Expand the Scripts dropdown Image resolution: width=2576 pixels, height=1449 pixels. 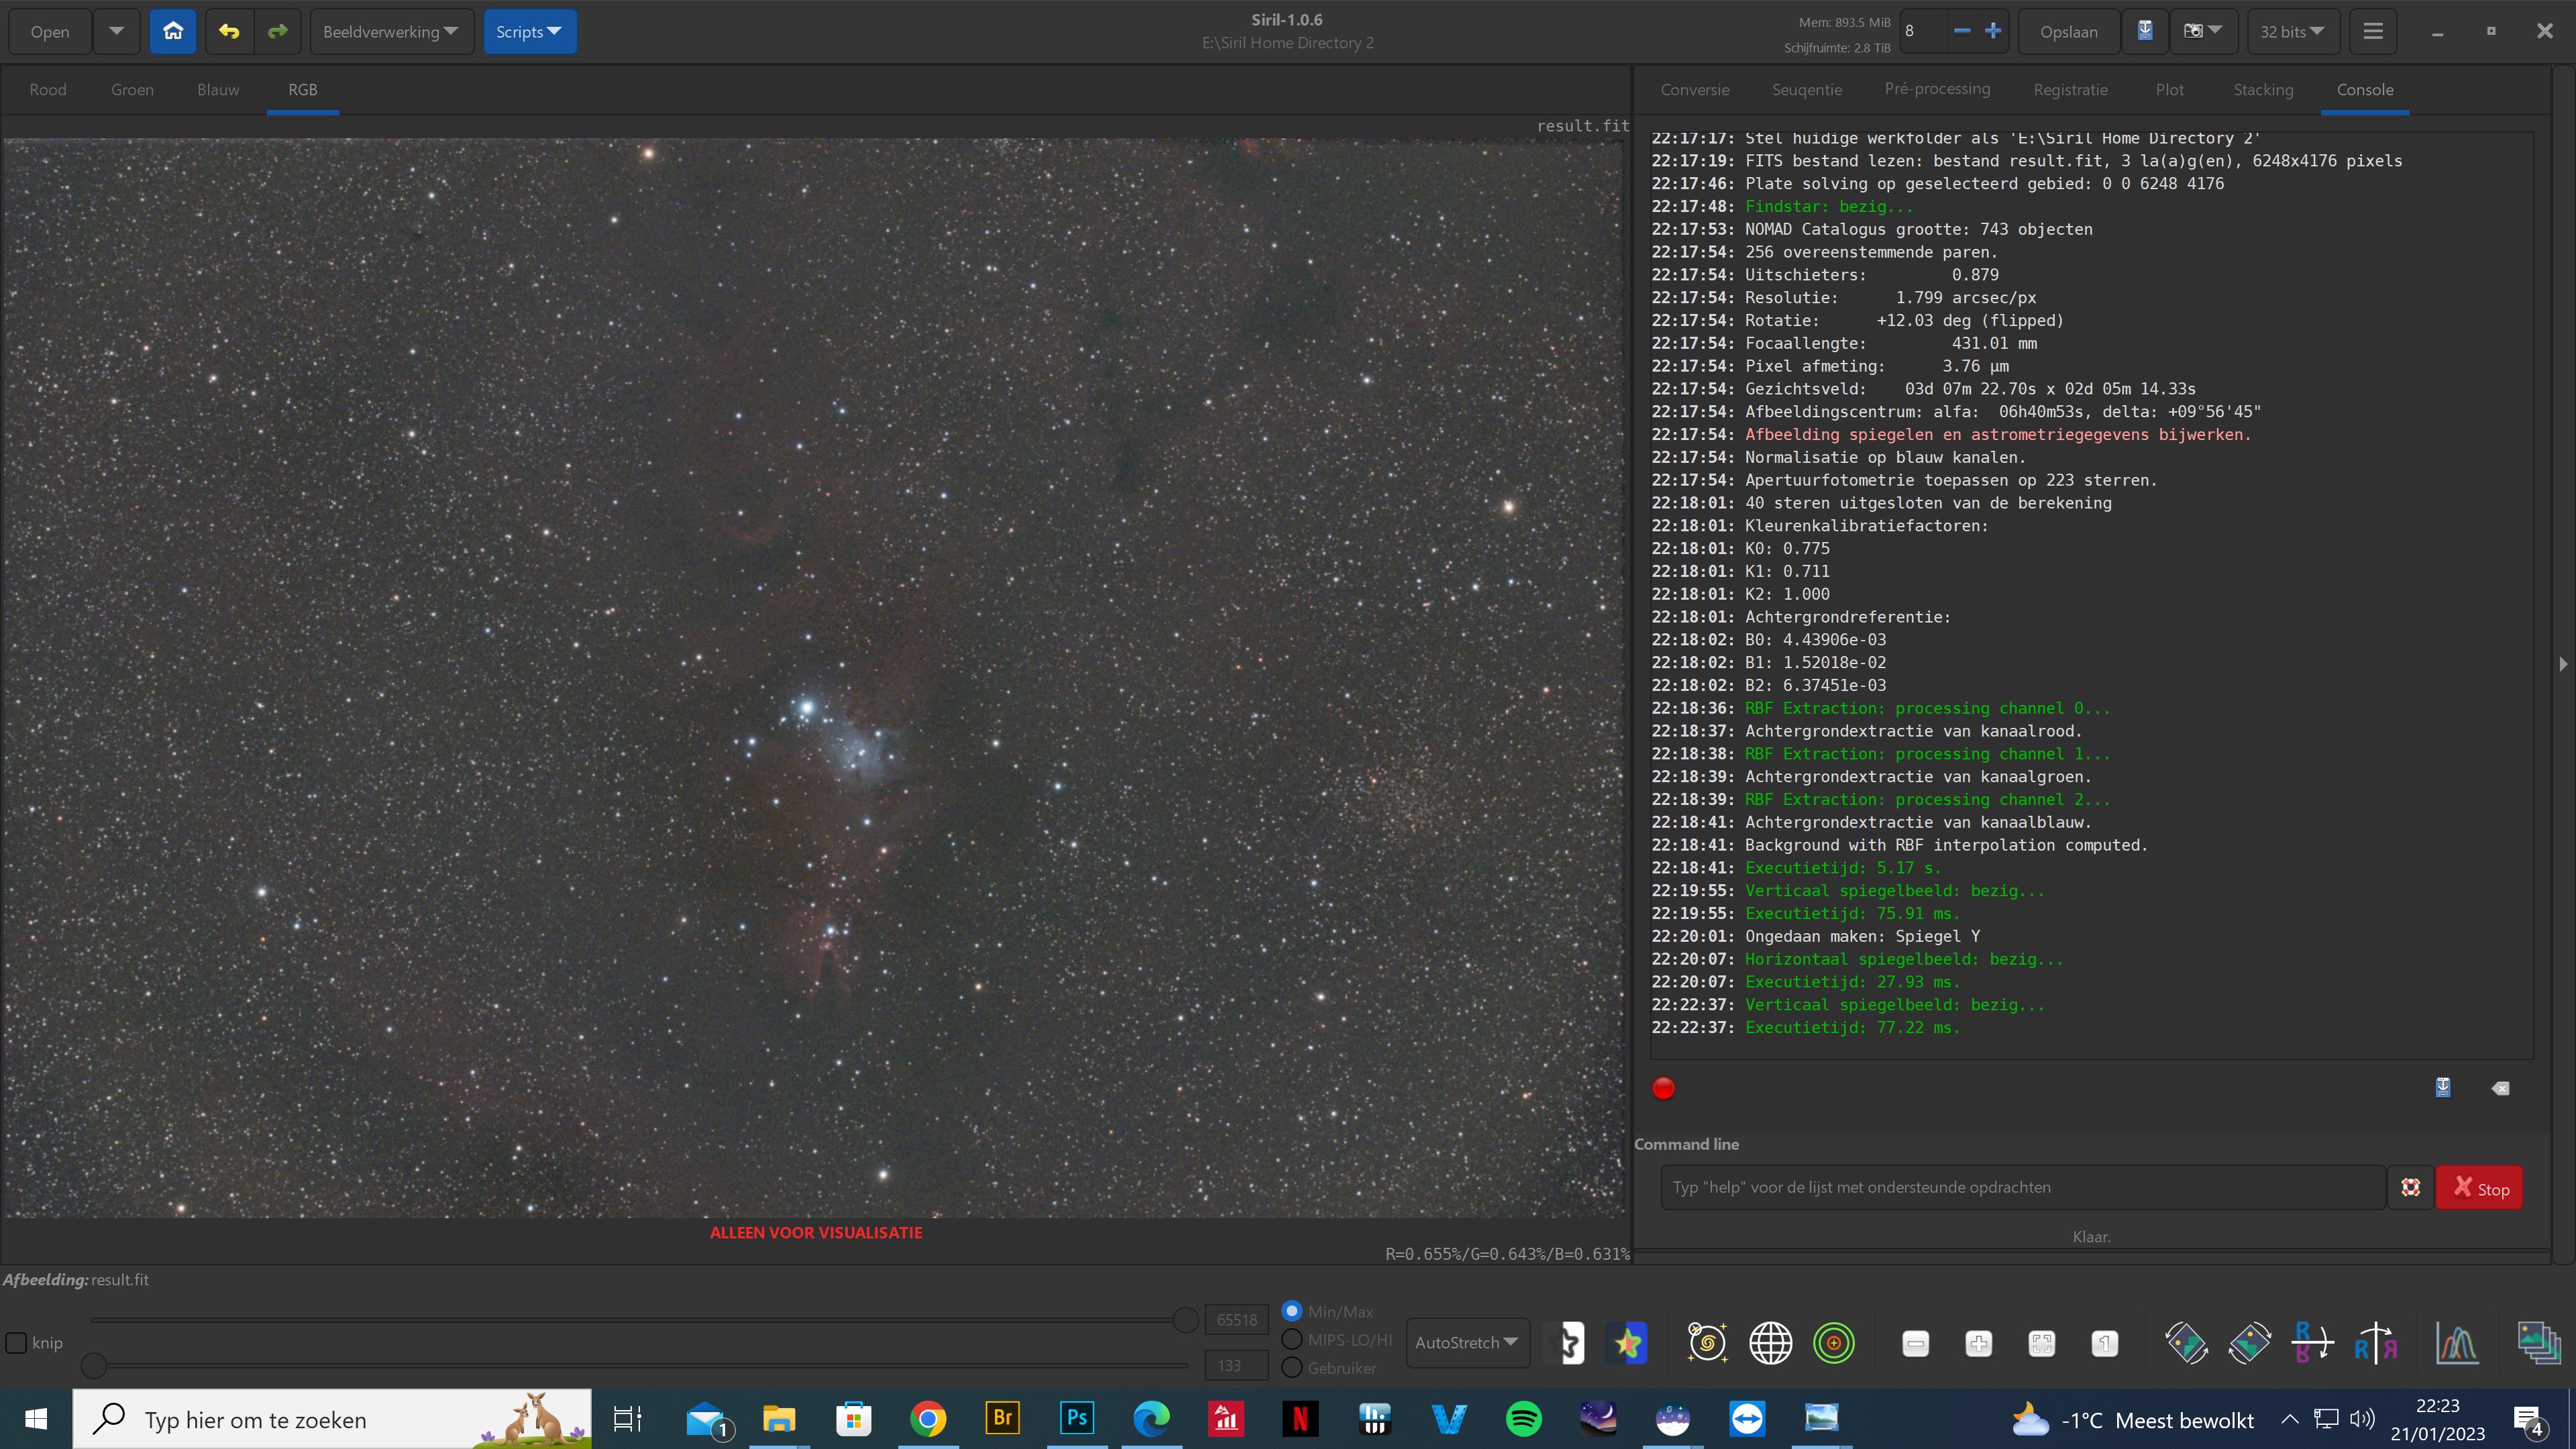[x=530, y=31]
